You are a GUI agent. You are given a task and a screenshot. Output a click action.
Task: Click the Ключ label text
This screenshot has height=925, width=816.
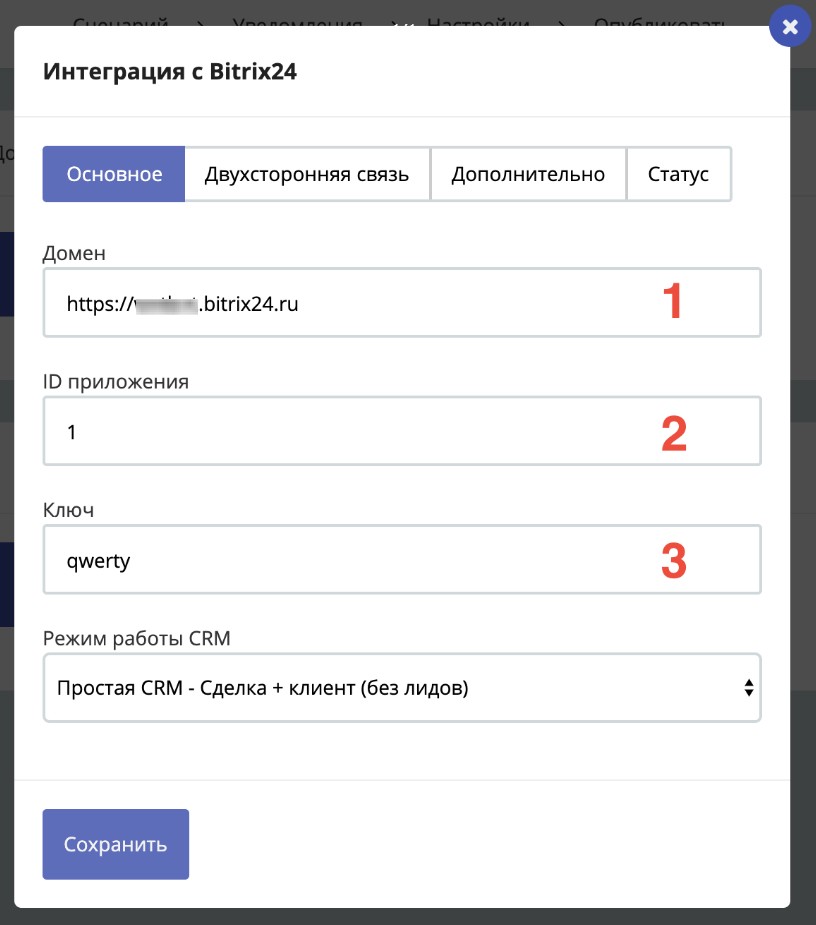(68, 510)
